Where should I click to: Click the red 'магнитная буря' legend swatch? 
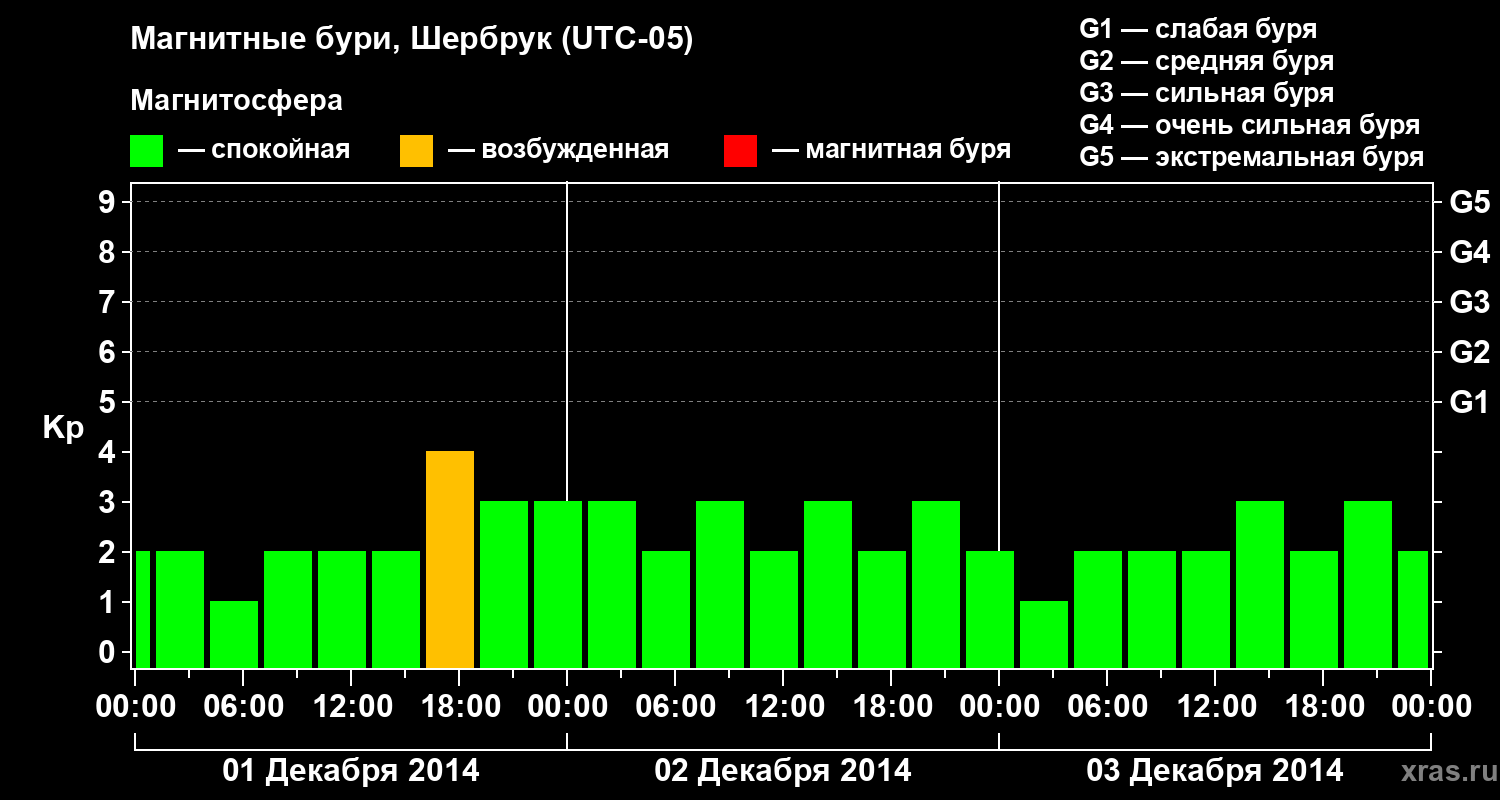(740, 151)
